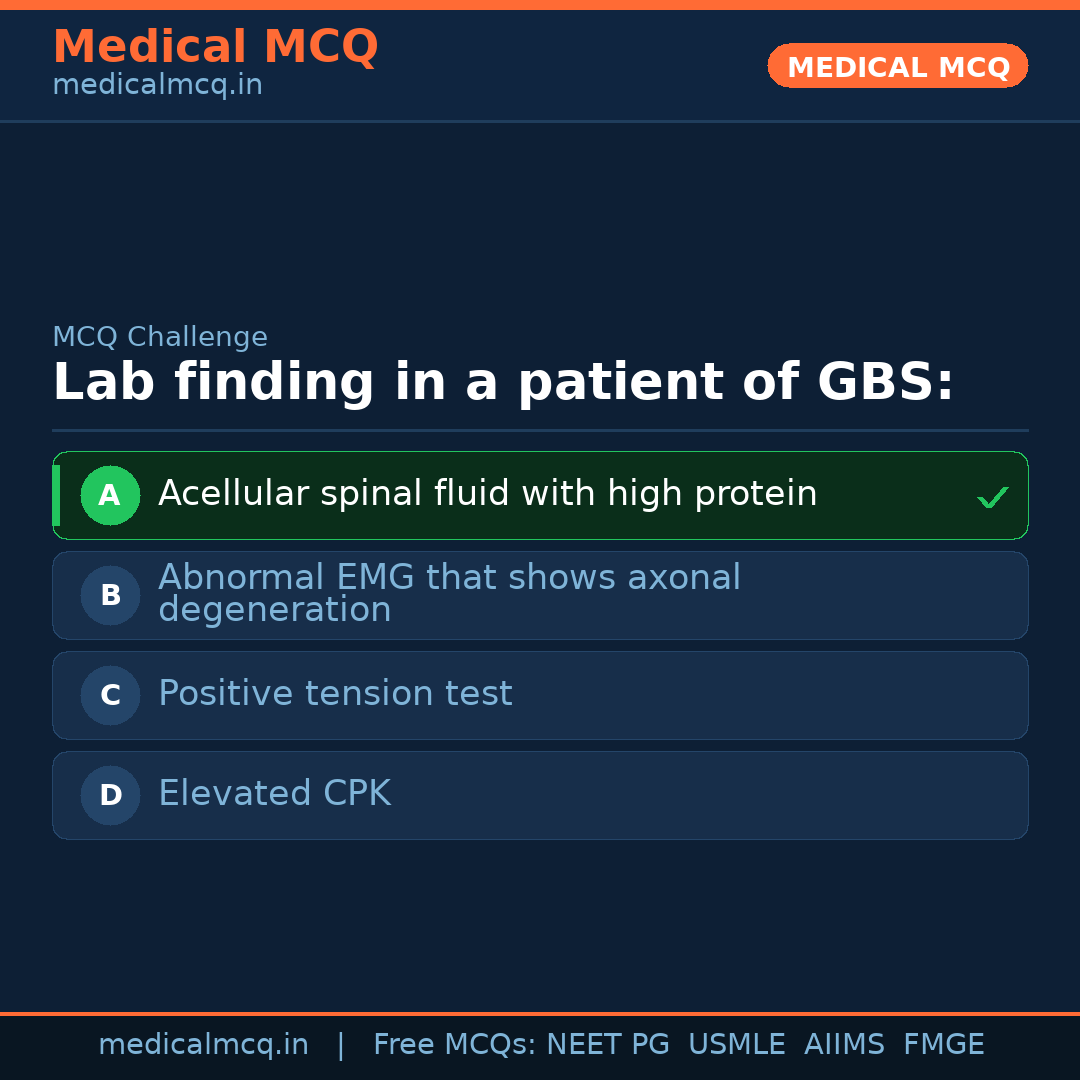Open medicalmcq.in link in the footer
This screenshot has width=1080, height=1080.
[x=203, y=1045]
